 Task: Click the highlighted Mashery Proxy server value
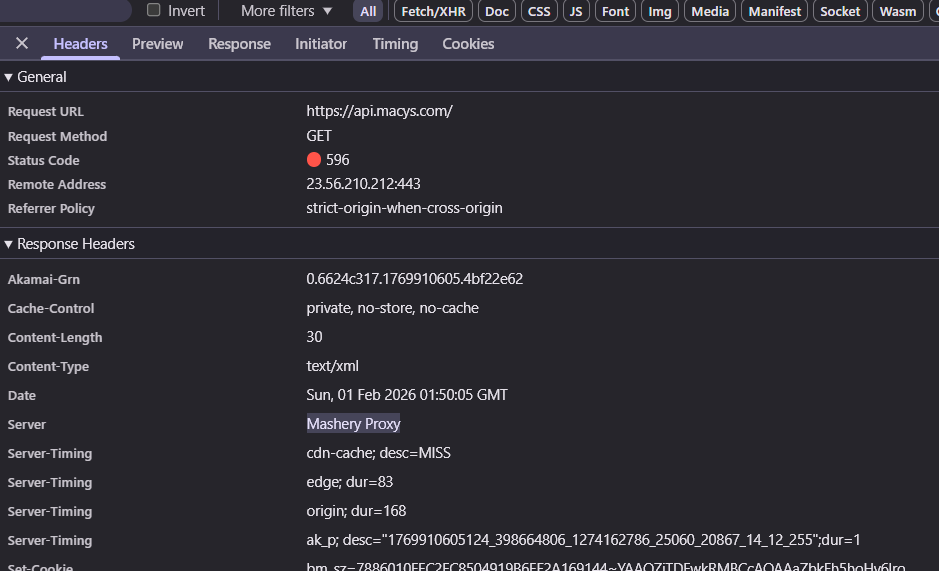353,424
